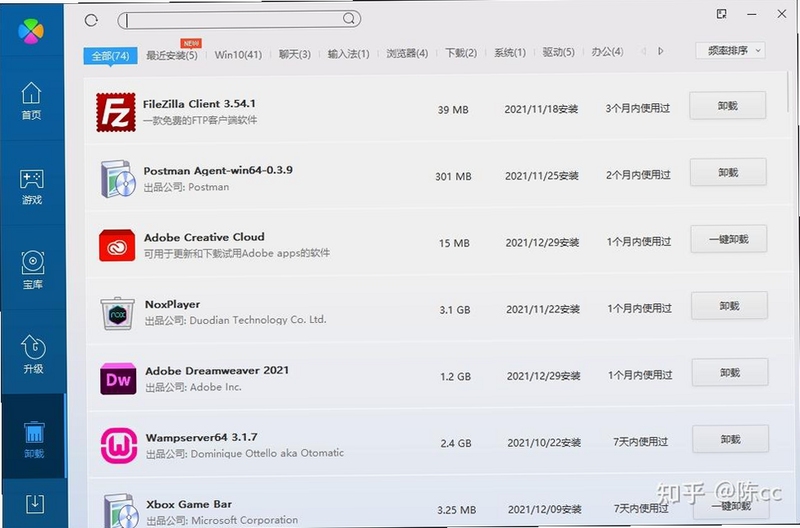800x528 pixels.
Task: Select the 全部(74) tab
Action: coord(110,56)
